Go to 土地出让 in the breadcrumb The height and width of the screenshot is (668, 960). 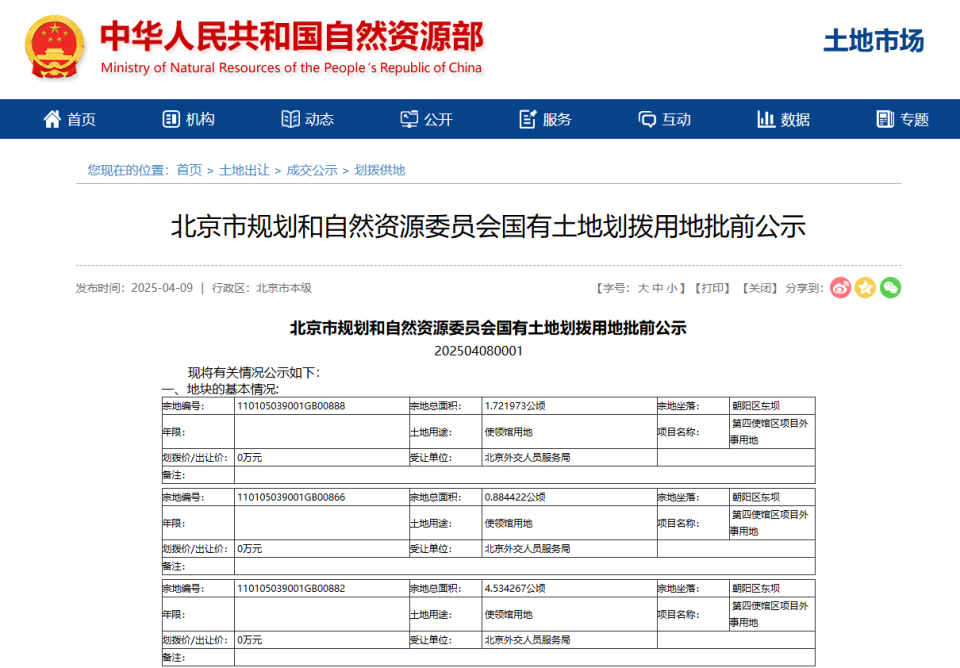point(244,170)
